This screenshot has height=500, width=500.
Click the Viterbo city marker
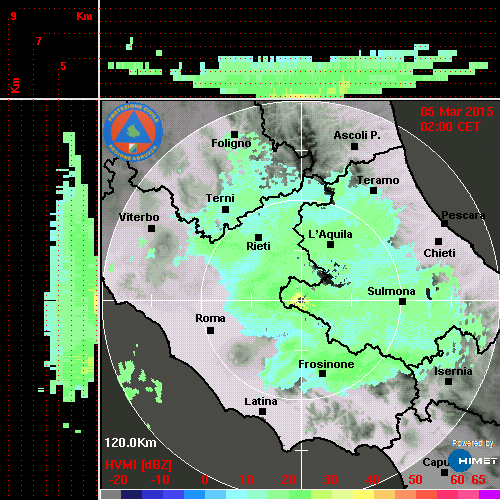click(151, 229)
